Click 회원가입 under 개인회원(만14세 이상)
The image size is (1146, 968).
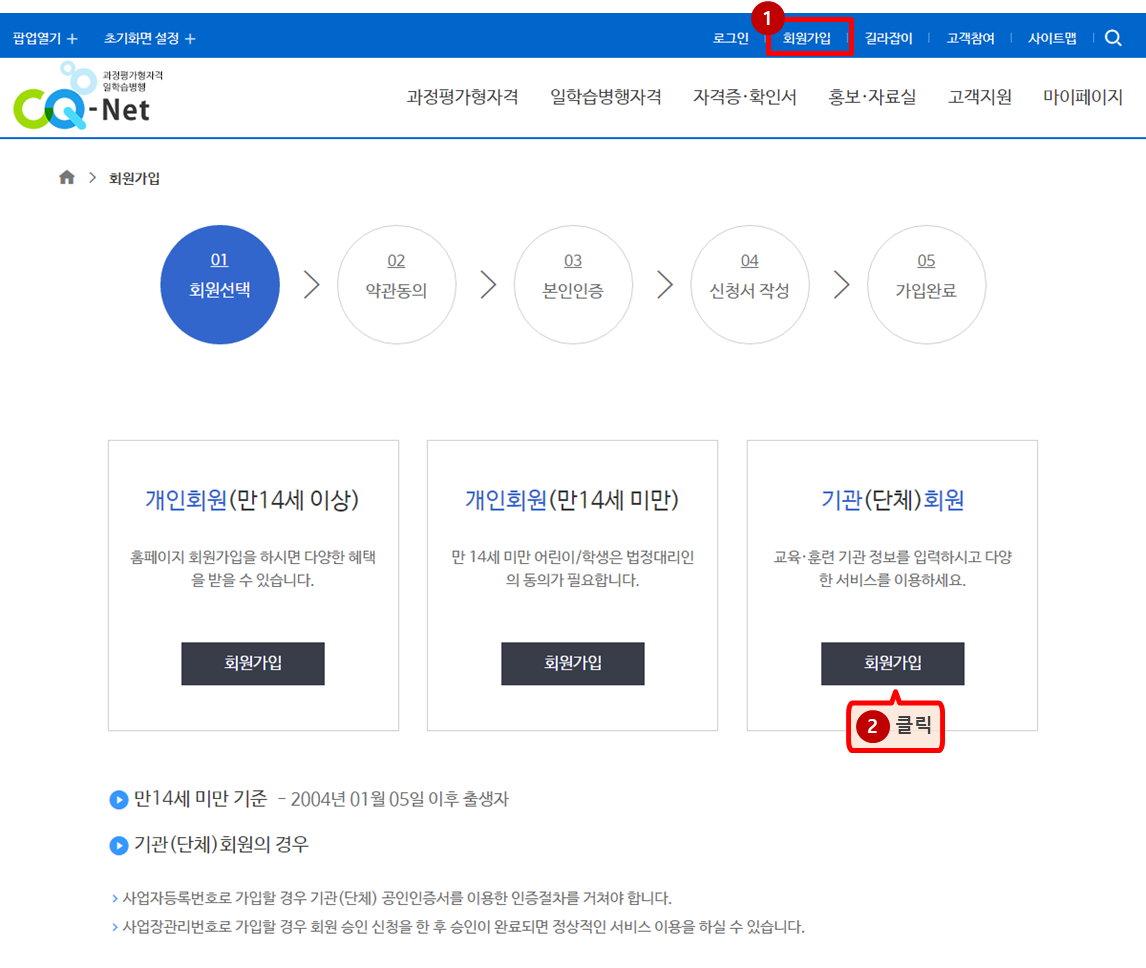pos(253,663)
